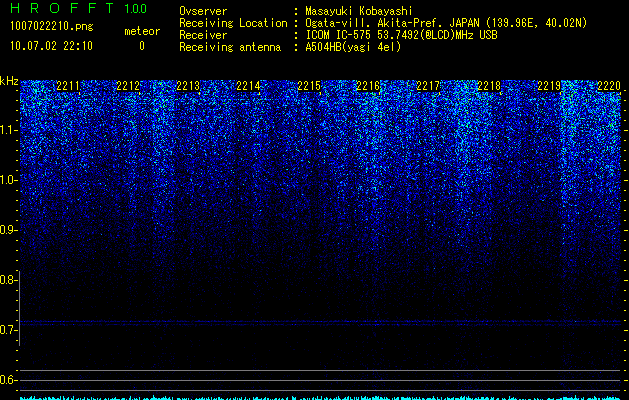This screenshot has height=400, width=629.
Task: Click time marker 2215
Action: click(x=309, y=86)
